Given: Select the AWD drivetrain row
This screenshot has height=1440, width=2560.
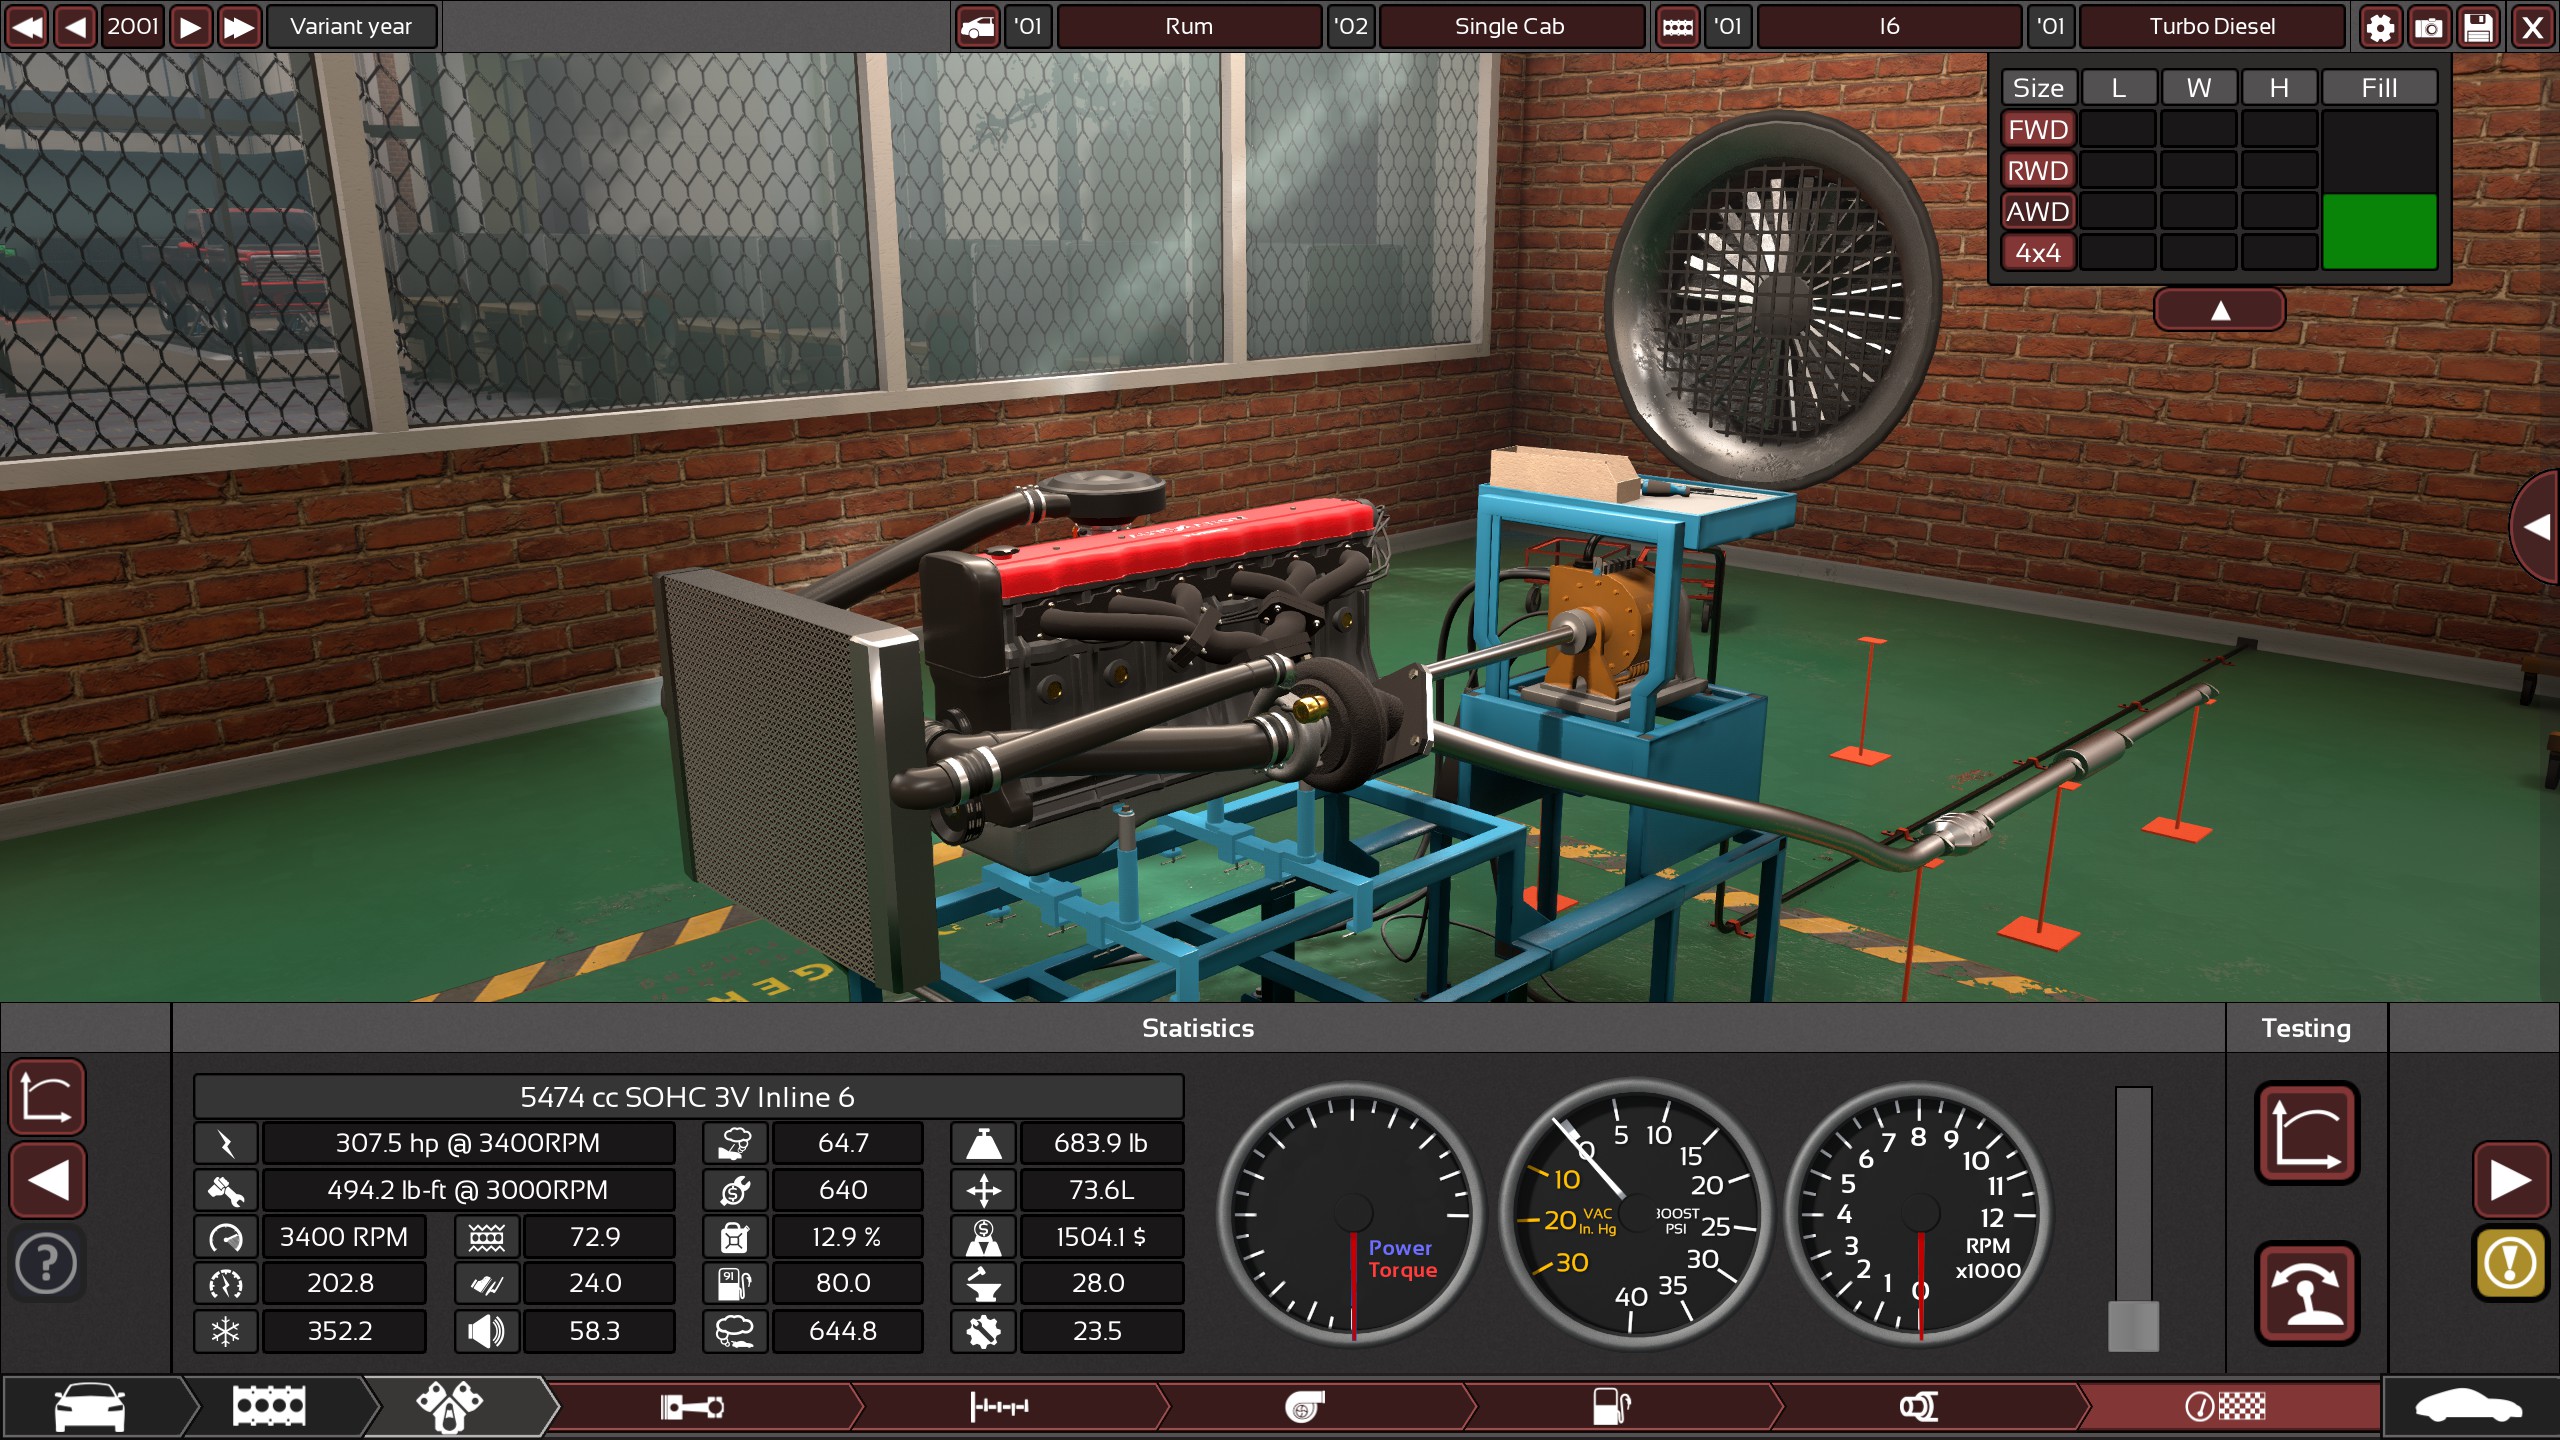Looking at the screenshot, I should tap(2038, 212).
